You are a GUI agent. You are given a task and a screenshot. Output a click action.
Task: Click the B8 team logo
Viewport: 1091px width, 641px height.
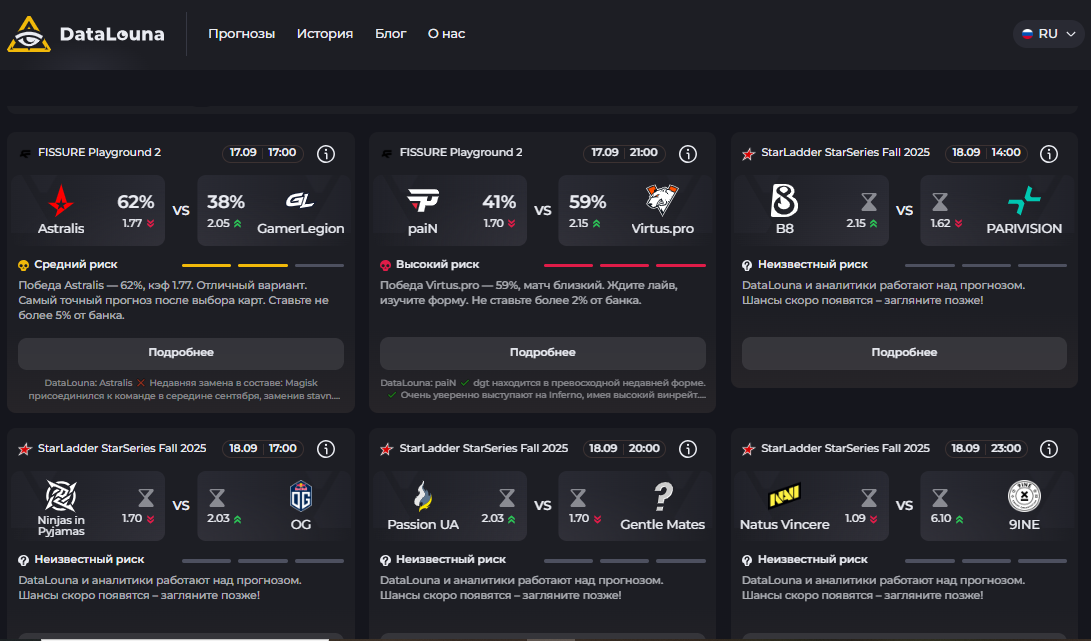tap(784, 201)
